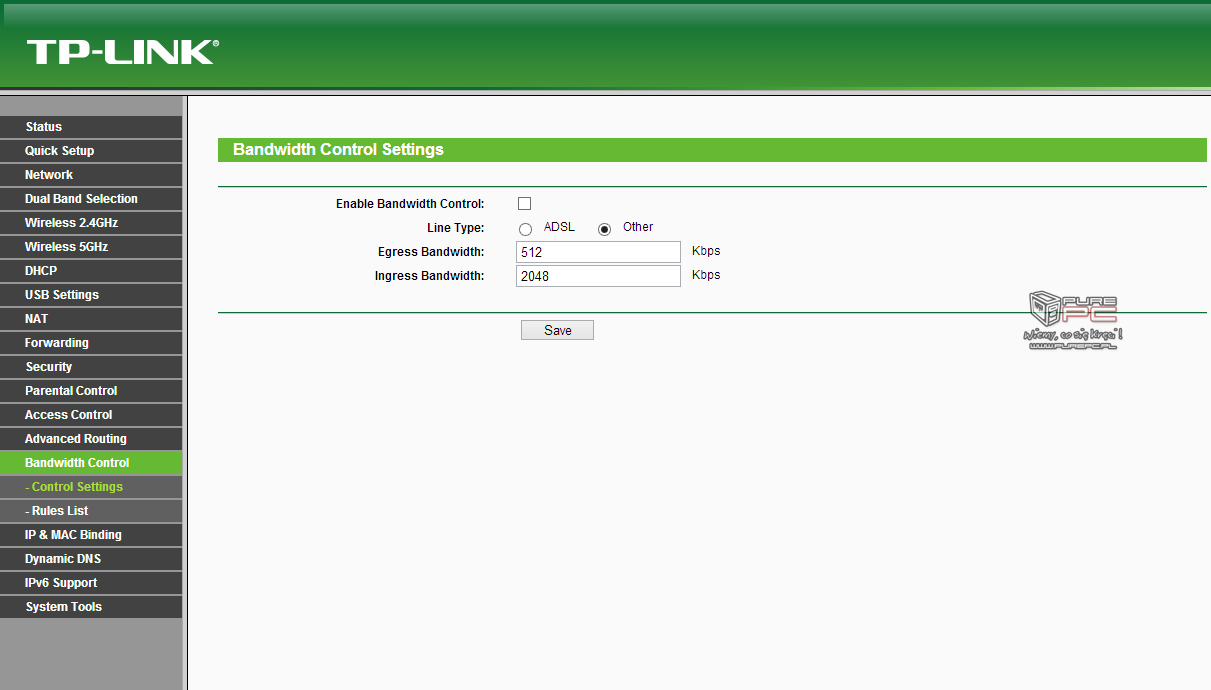Go to Quick Setup page
Image resolution: width=1211 pixels, height=690 pixels.
[x=60, y=151]
